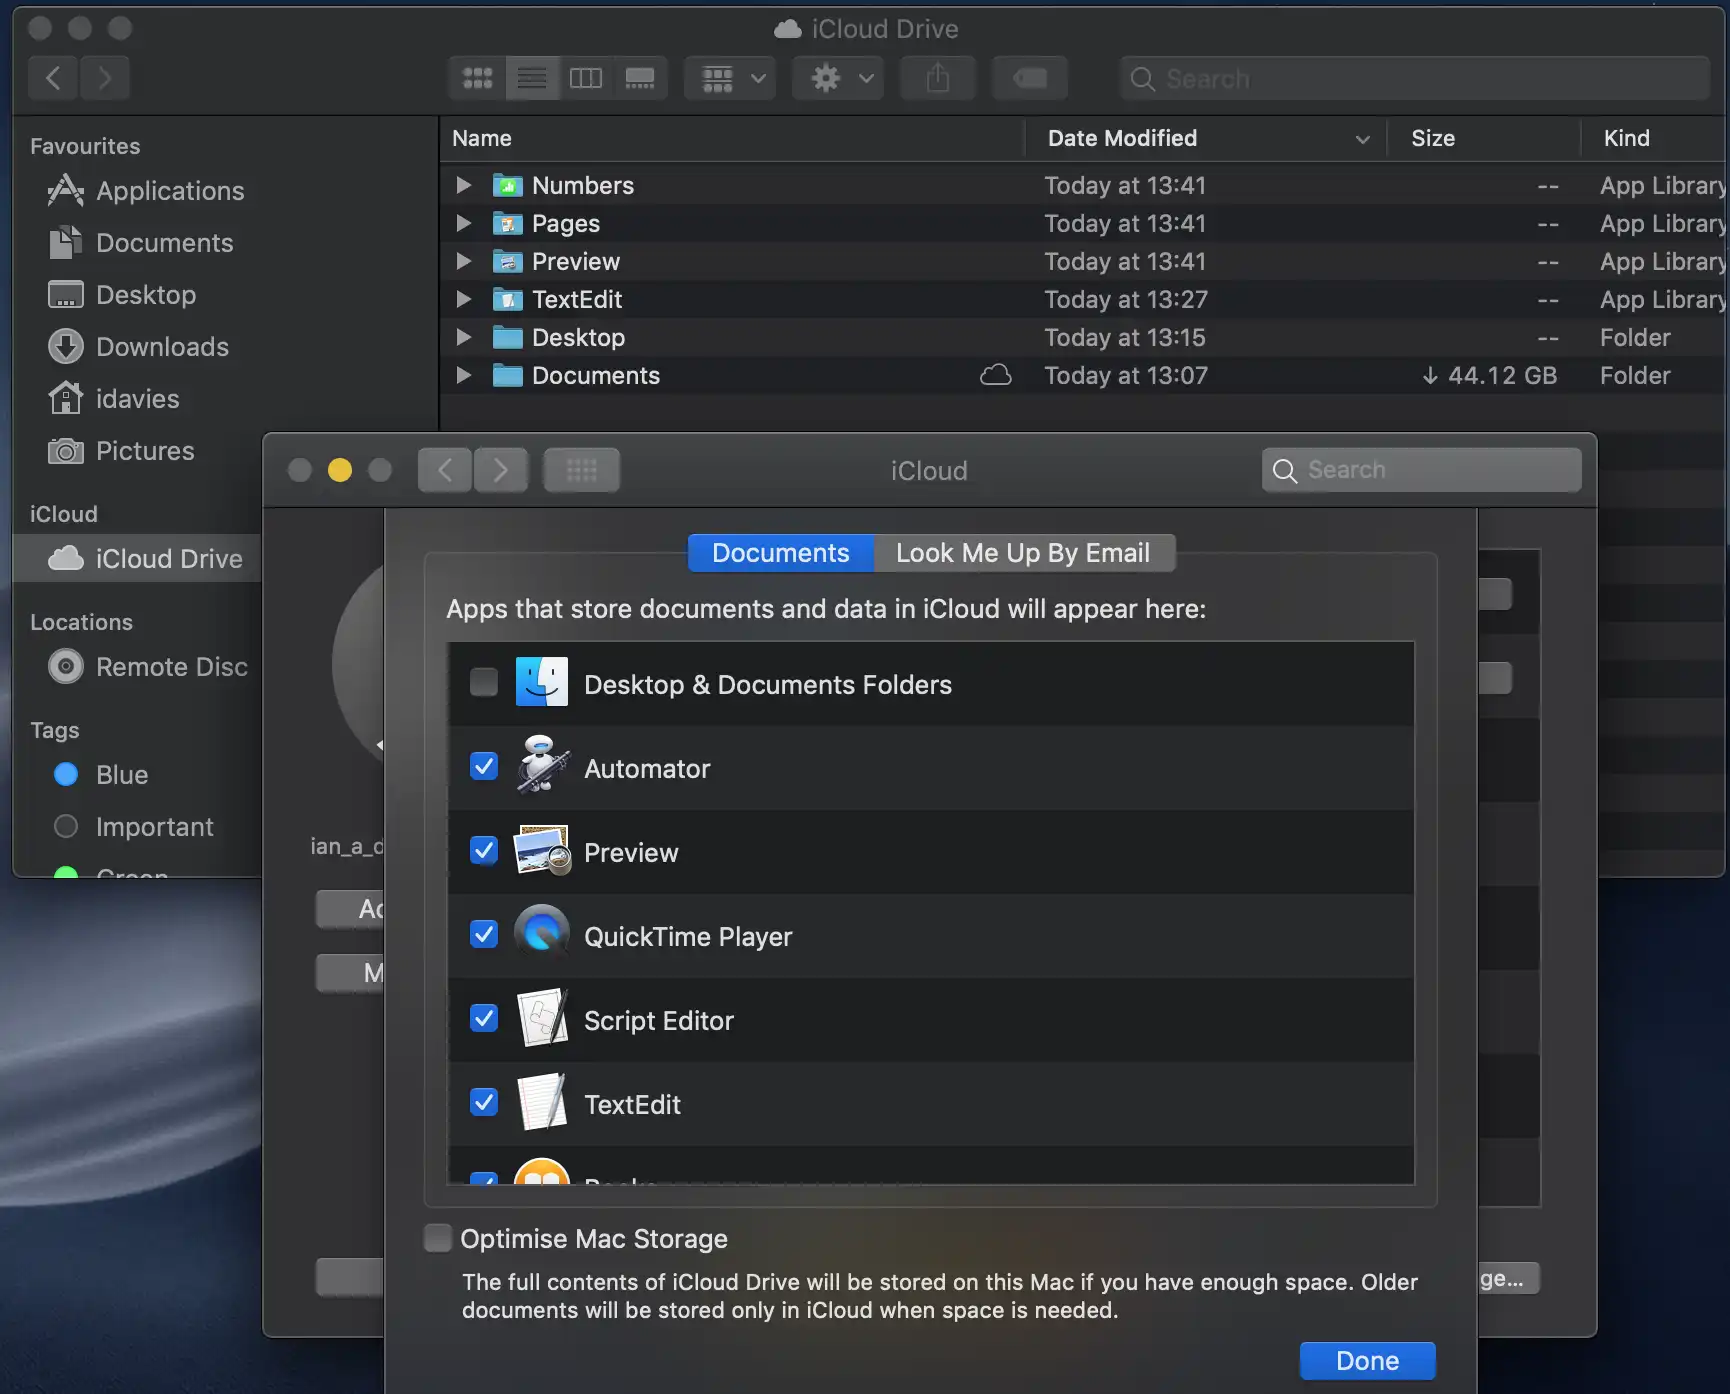
Task: Click the iCloud window search field
Action: point(1420,470)
